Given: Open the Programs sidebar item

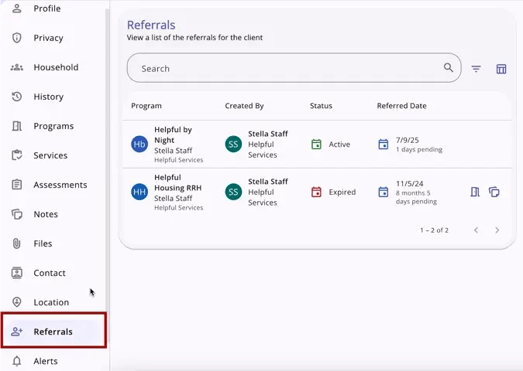Looking at the screenshot, I should pos(53,126).
